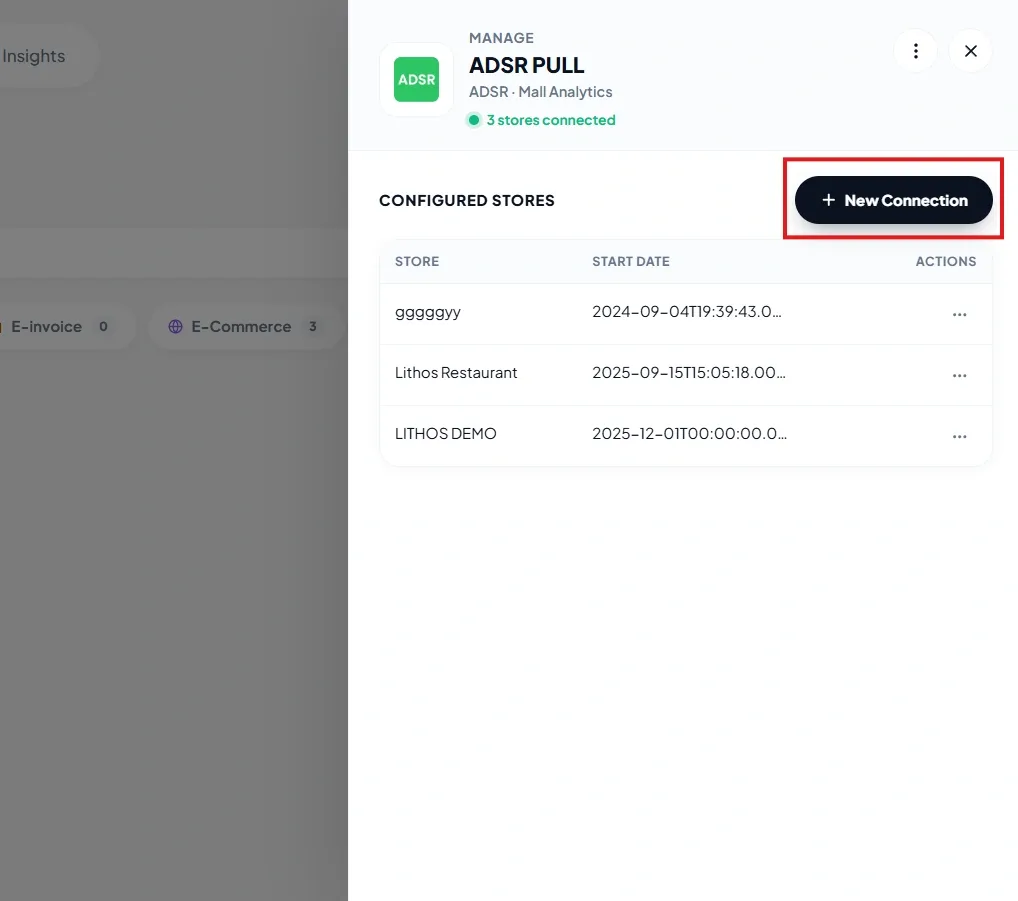
Task: Click the ACTIONS column header
Action: [945, 261]
